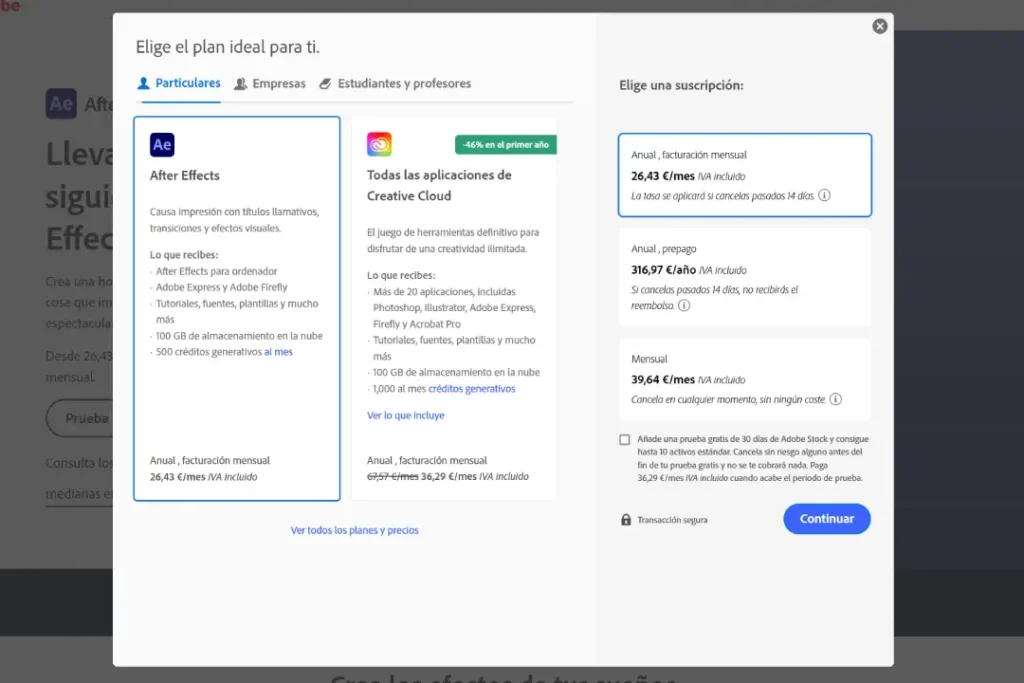1024x683 pixels.
Task: Select 'Anual, facturación mensual' subscription option
Action: (x=744, y=175)
